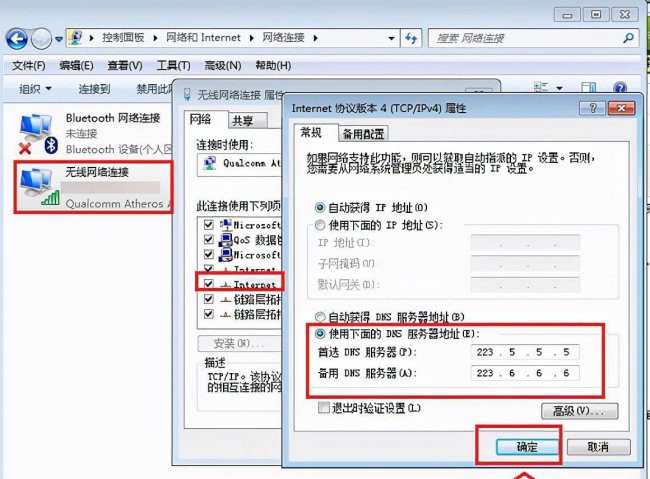Click 控制面板 in breadcrumb
The image size is (650, 479).
pyautogui.click(x=124, y=38)
